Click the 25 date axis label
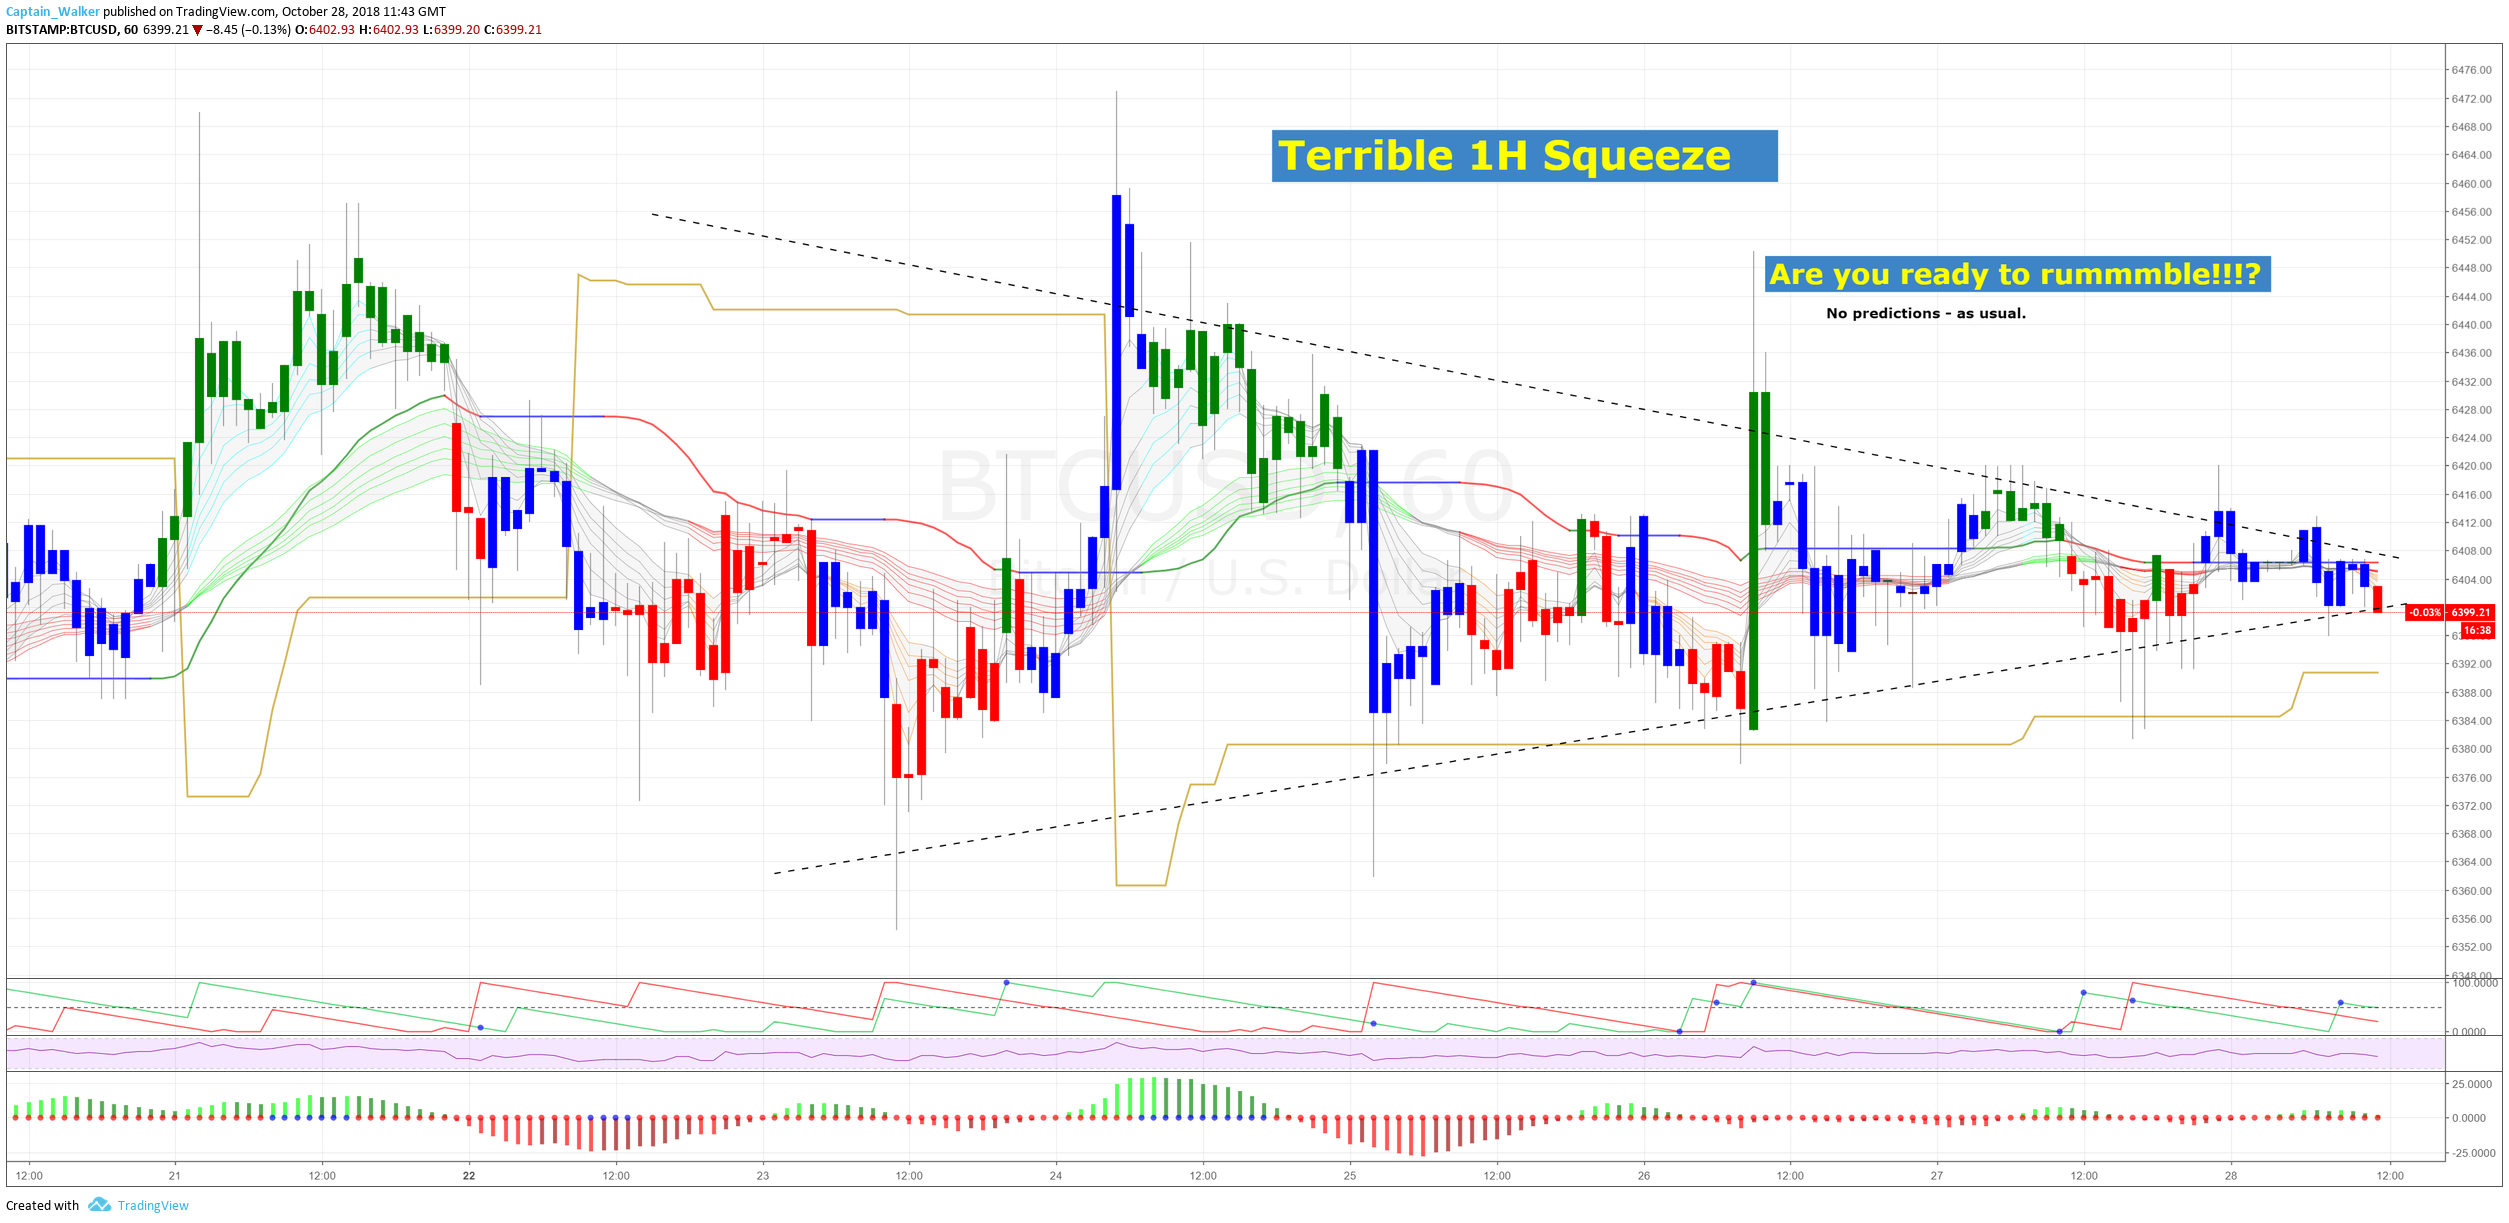The width and height of the screenshot is (2509, 1223). [1350, 1176]
